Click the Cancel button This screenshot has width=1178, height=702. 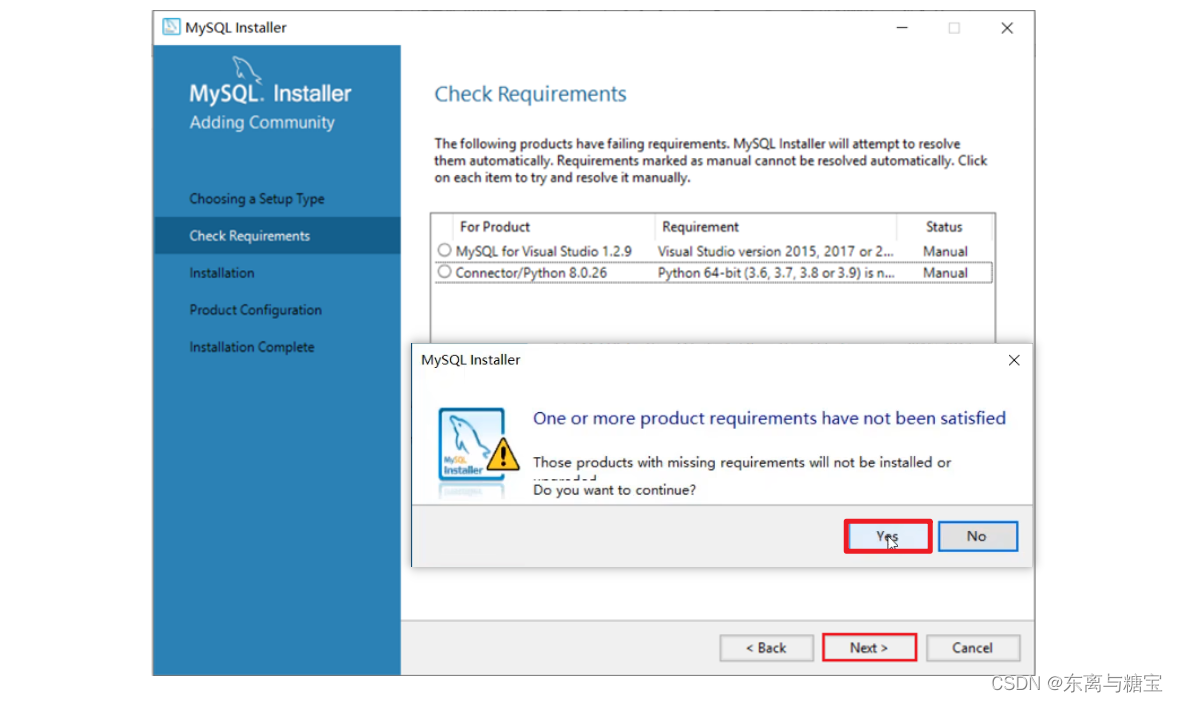(x=973, y=647)
